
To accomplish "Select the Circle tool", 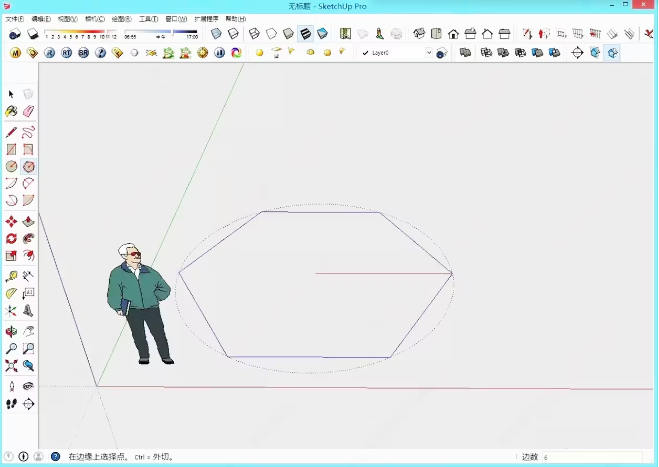I will click(x=11, y=166).
